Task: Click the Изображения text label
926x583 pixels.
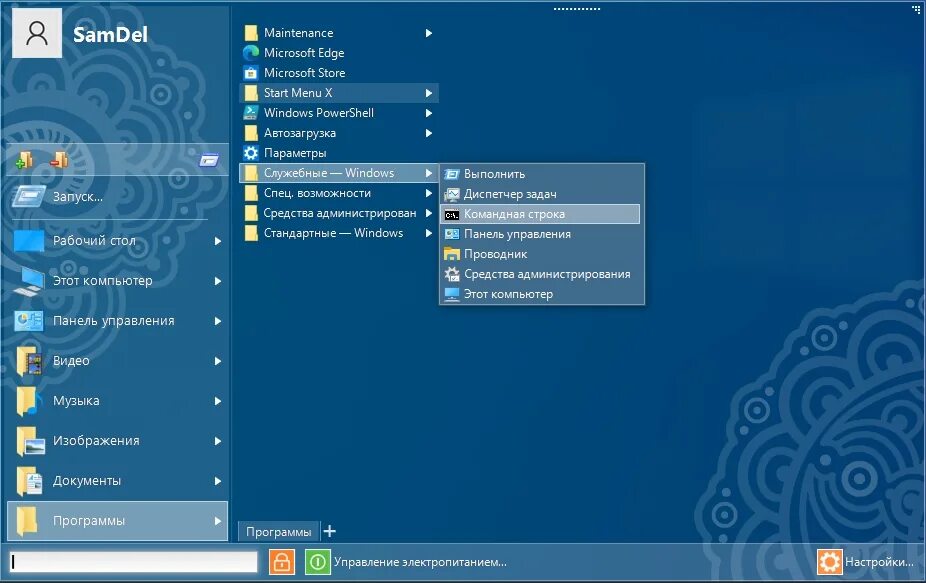Action: 96,441
